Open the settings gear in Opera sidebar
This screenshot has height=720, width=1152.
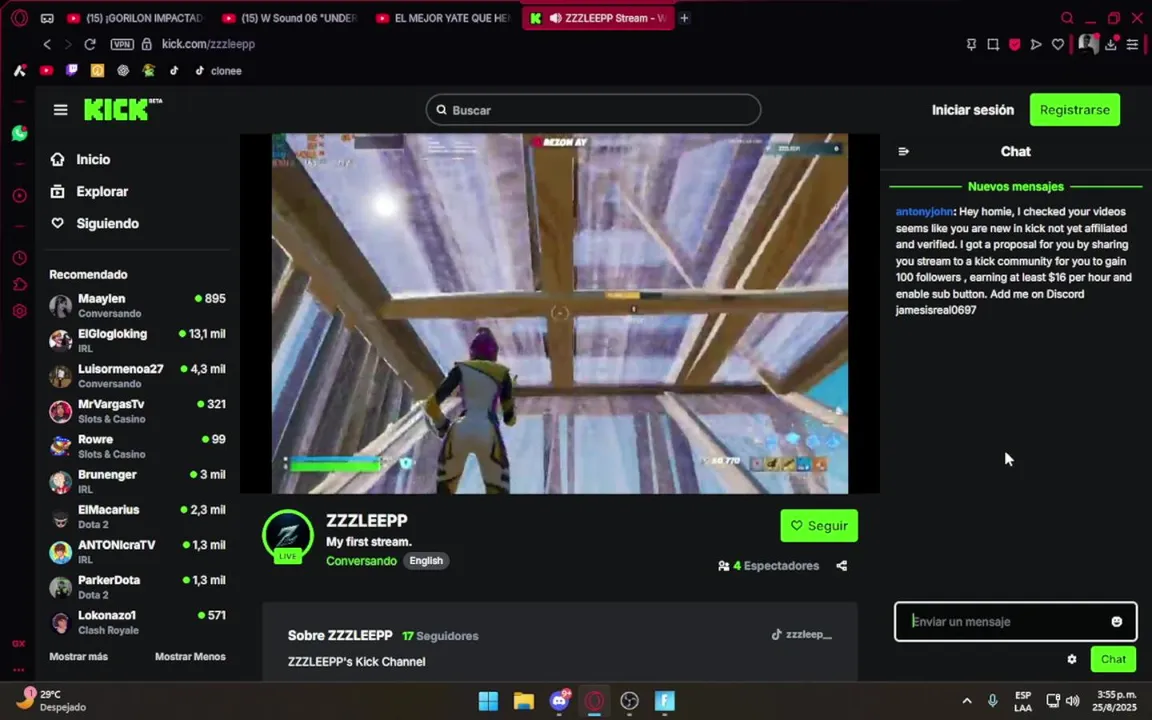click(x=20, y=311)
